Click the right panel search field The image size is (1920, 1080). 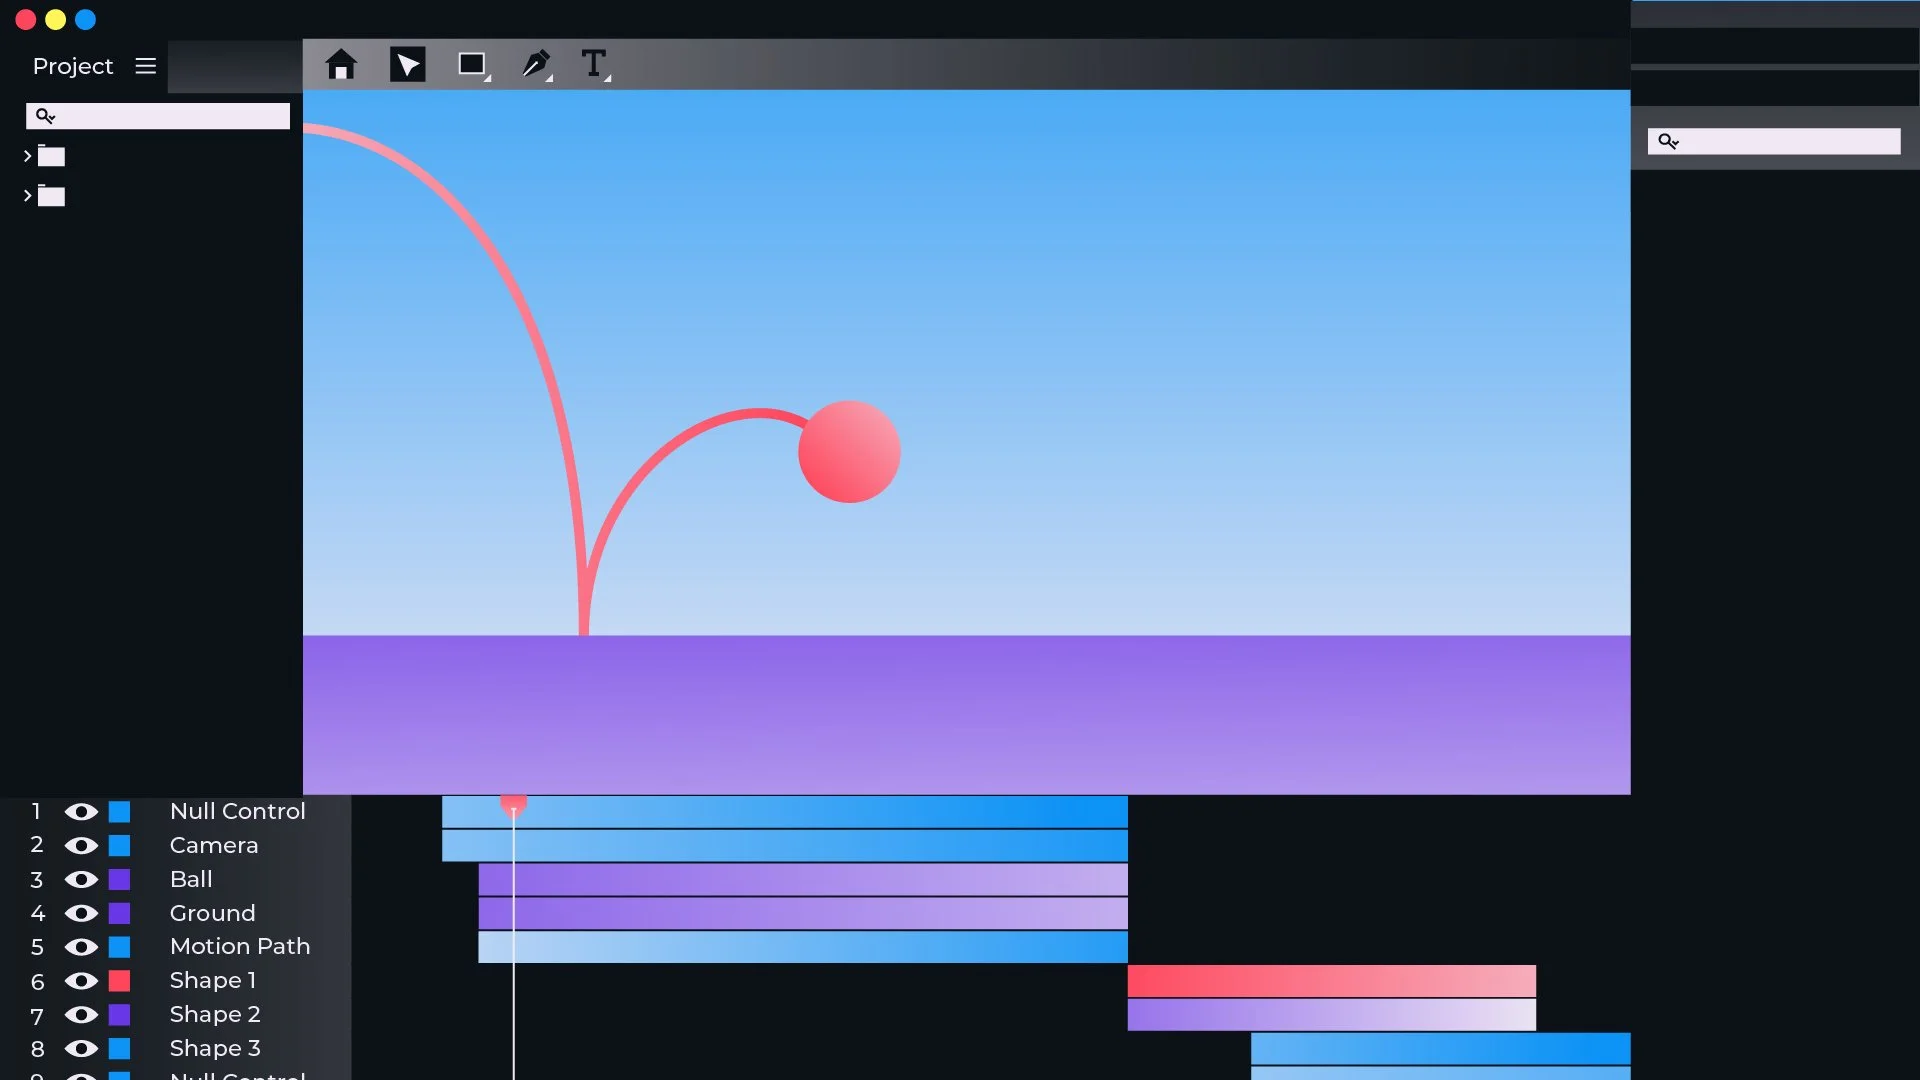[1774, 141]
